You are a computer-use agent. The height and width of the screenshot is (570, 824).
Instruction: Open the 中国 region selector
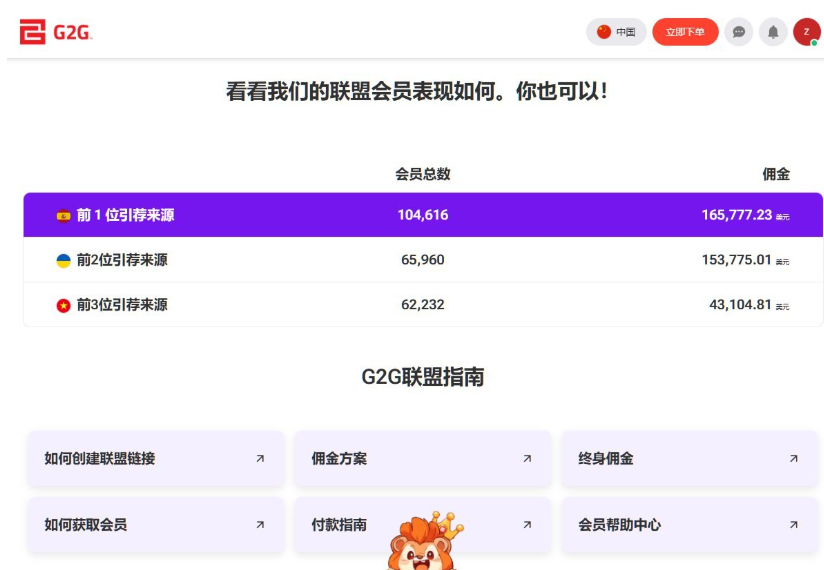pos(616,32)
